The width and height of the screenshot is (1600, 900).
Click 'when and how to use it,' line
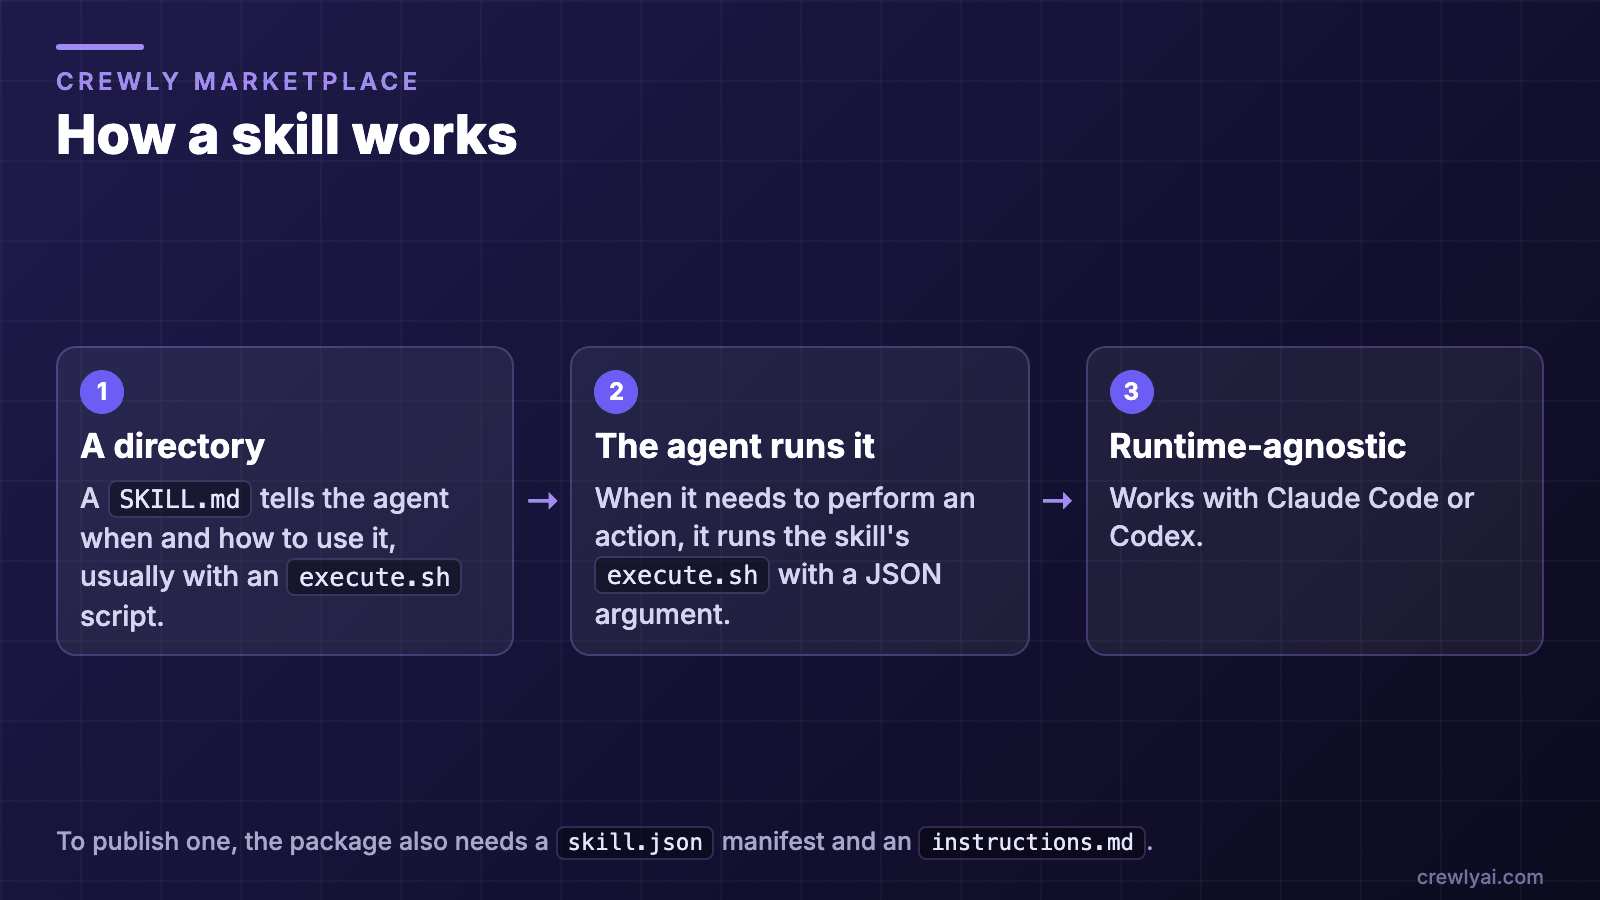pyautogui.click(x=238, y=538)
